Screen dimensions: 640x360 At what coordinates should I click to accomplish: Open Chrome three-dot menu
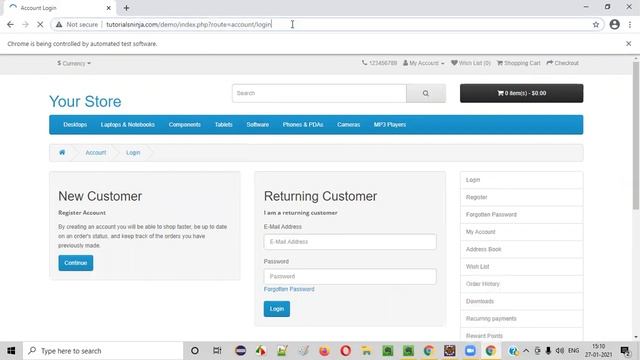630,24
